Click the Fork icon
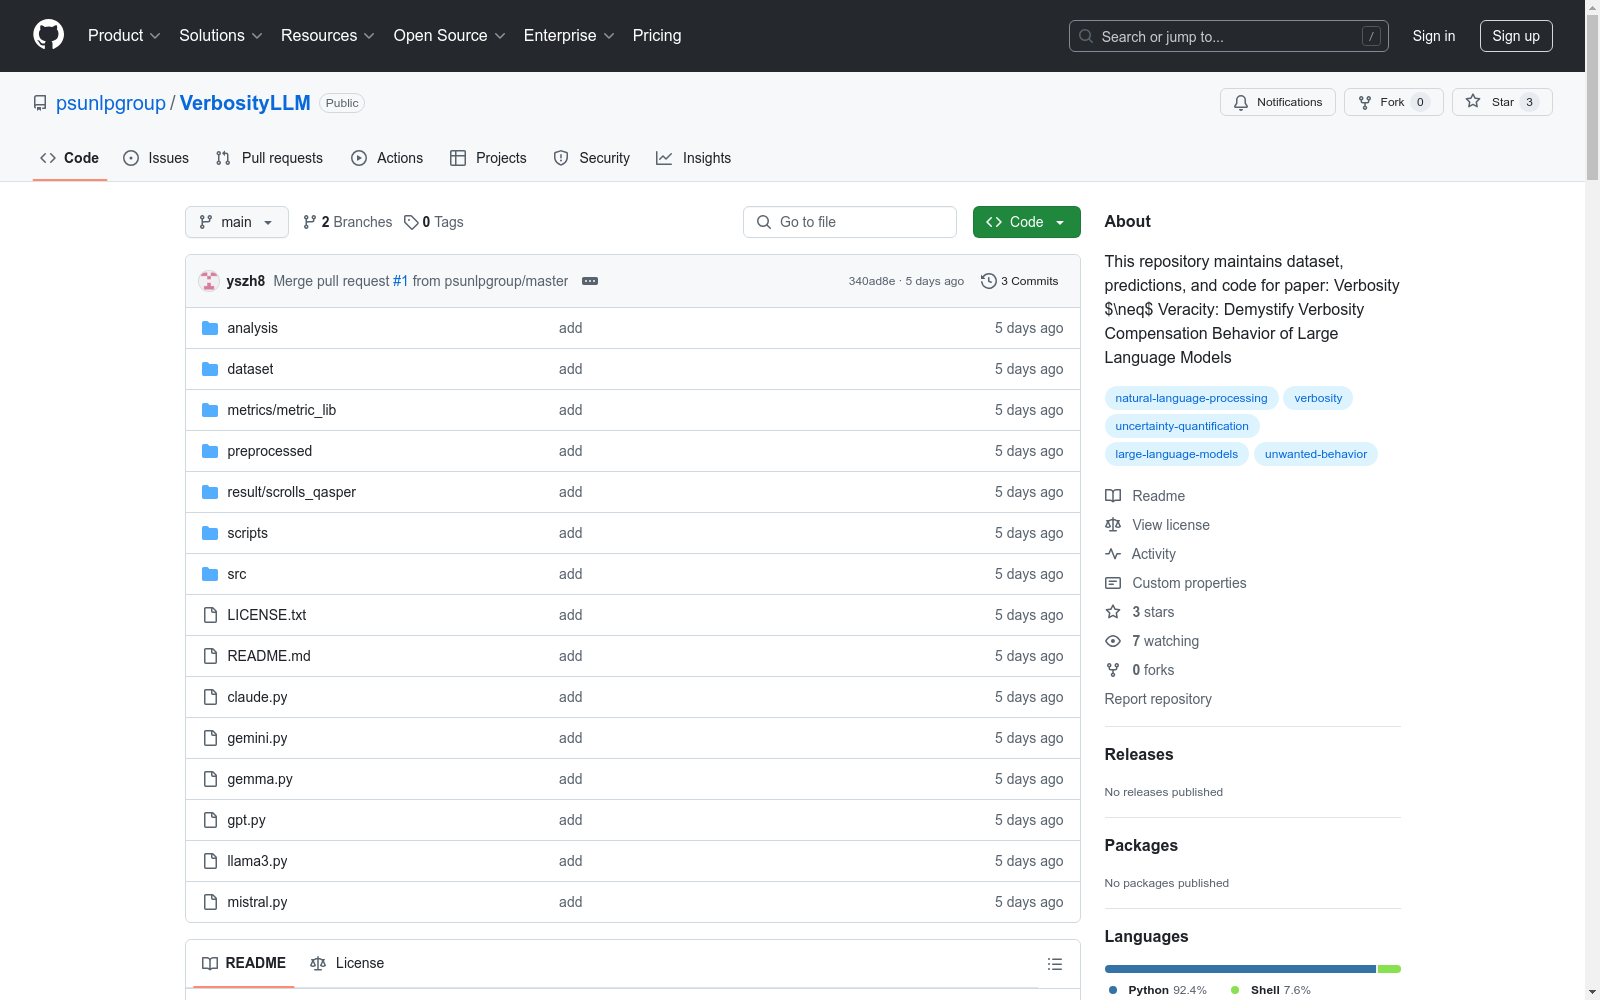The image size is (1600, 1000). [x=1365, y=102]
